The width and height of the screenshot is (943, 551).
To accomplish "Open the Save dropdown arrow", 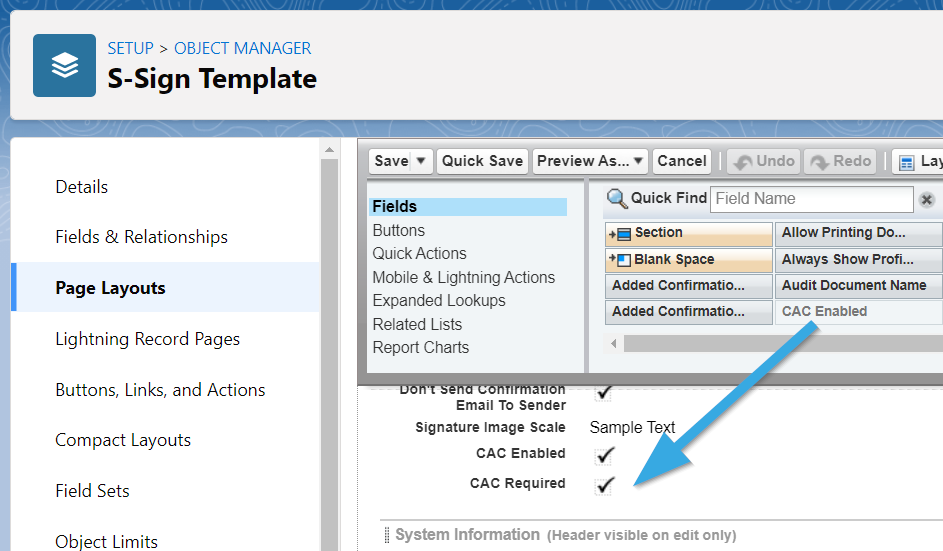I will tap(421, 161).
